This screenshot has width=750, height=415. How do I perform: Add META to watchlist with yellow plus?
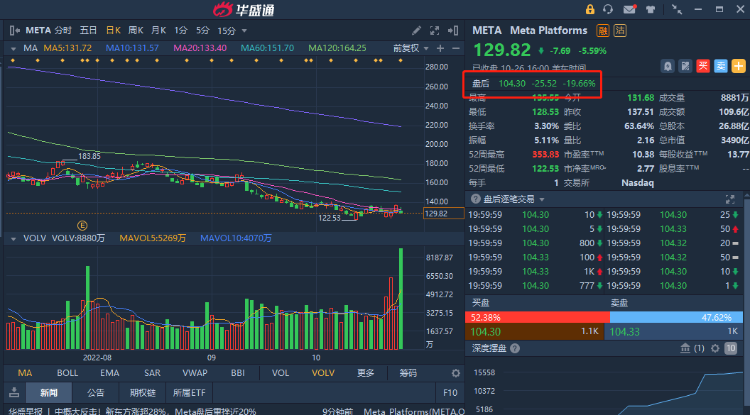point(739,66)
